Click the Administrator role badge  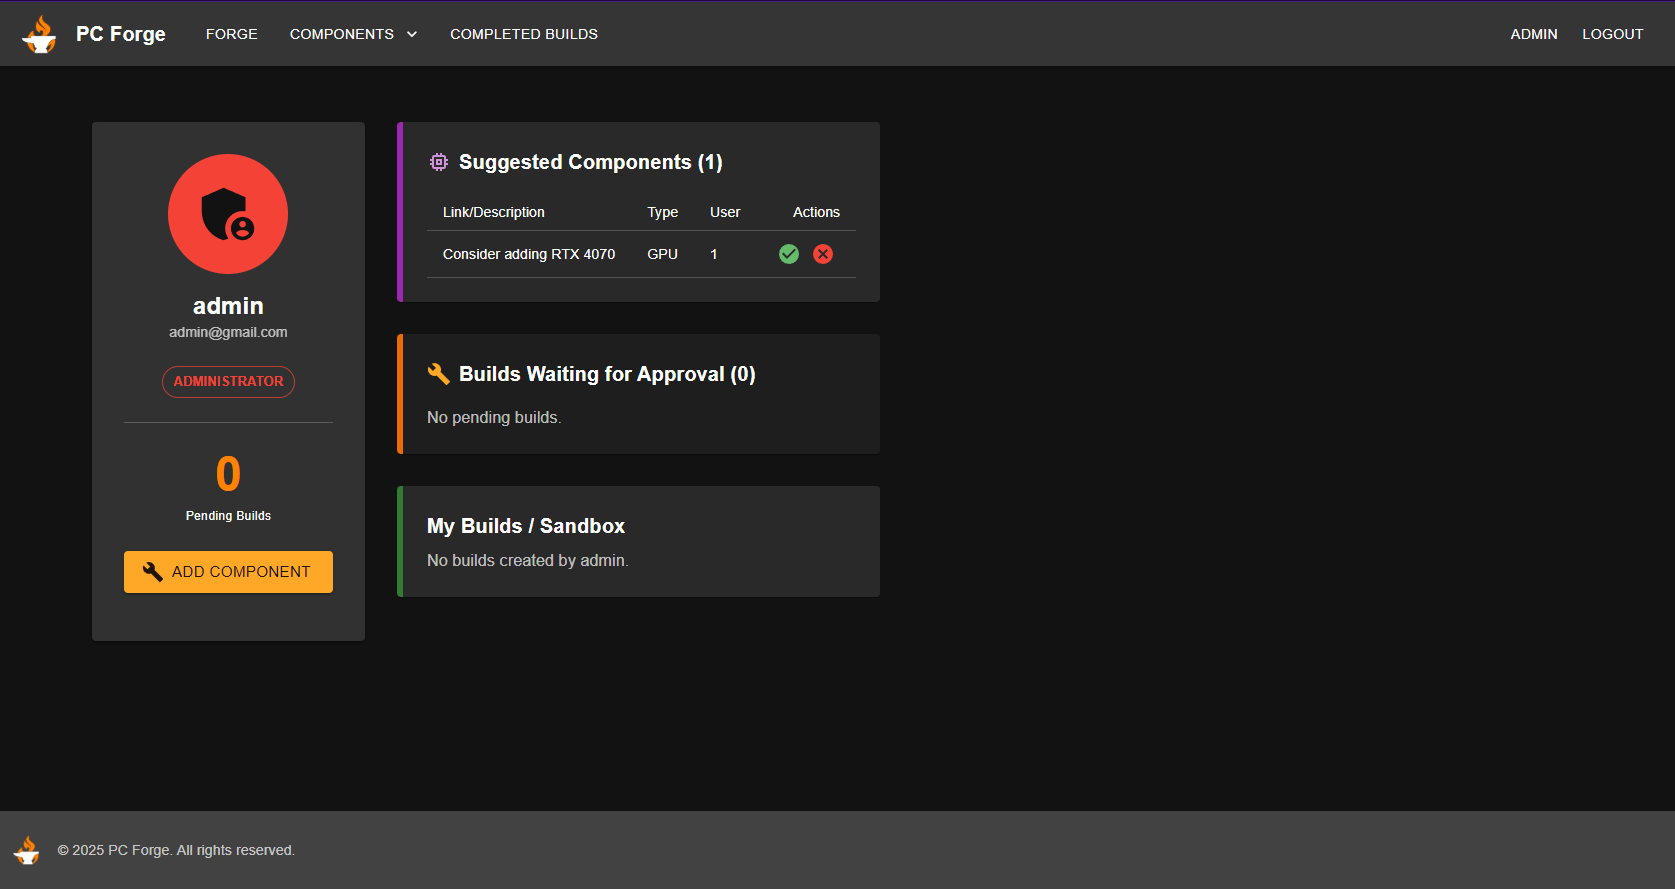click(x=228, y=381)
